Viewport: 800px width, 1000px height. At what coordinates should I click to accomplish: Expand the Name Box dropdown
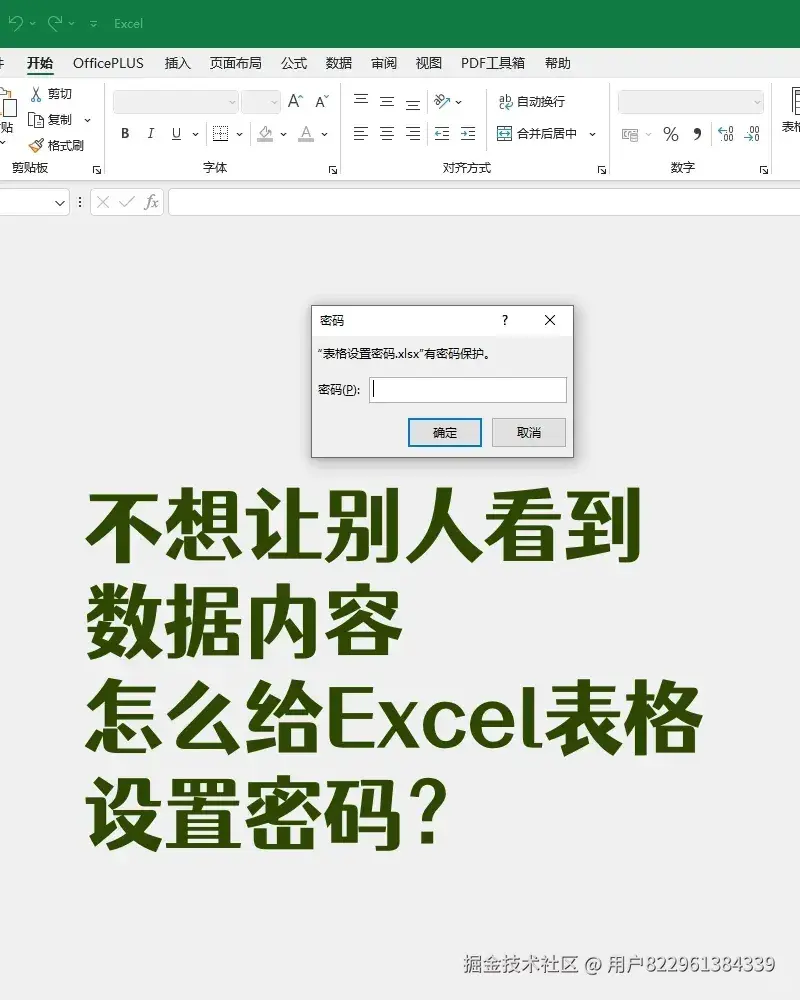[x=59, y=203]
